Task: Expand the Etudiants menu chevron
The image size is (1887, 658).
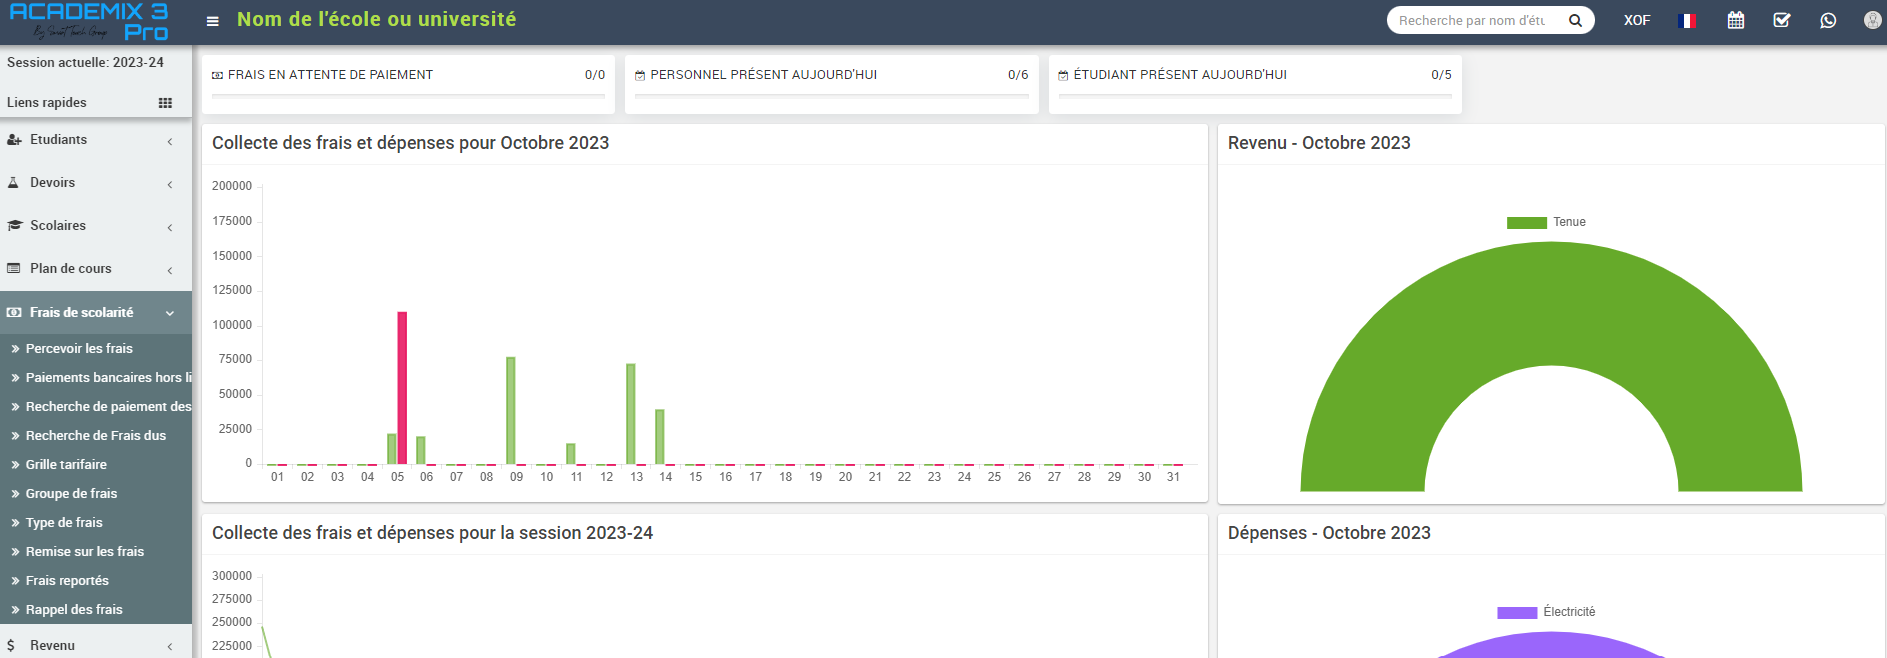Action: tap(170, 141)
